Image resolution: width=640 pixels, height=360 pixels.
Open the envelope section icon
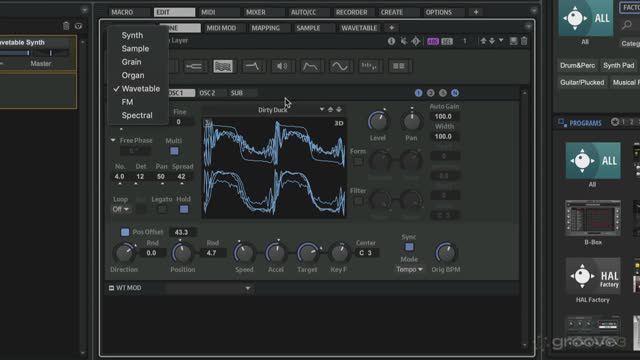[x=311, y=66]
